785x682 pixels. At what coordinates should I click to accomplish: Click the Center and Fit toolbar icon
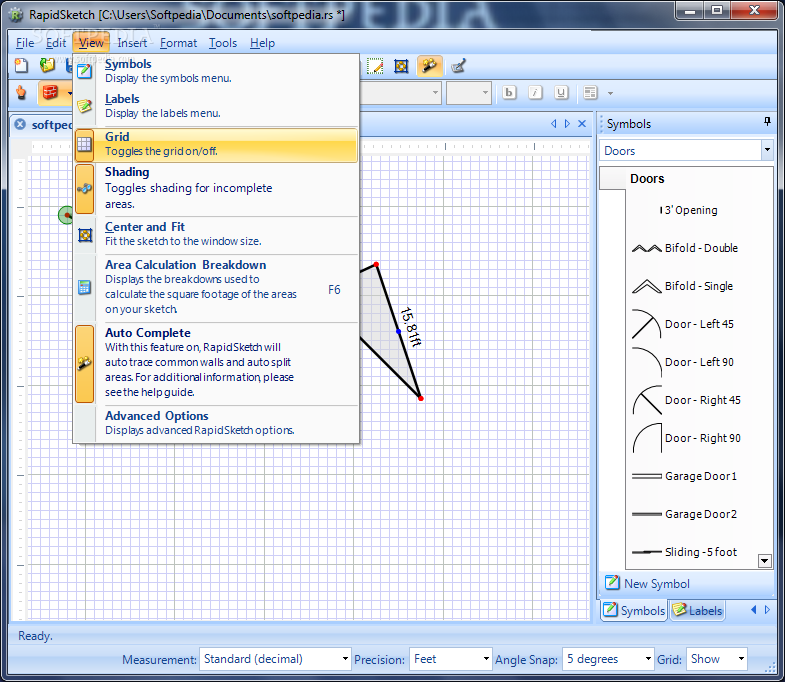(401, 66)
